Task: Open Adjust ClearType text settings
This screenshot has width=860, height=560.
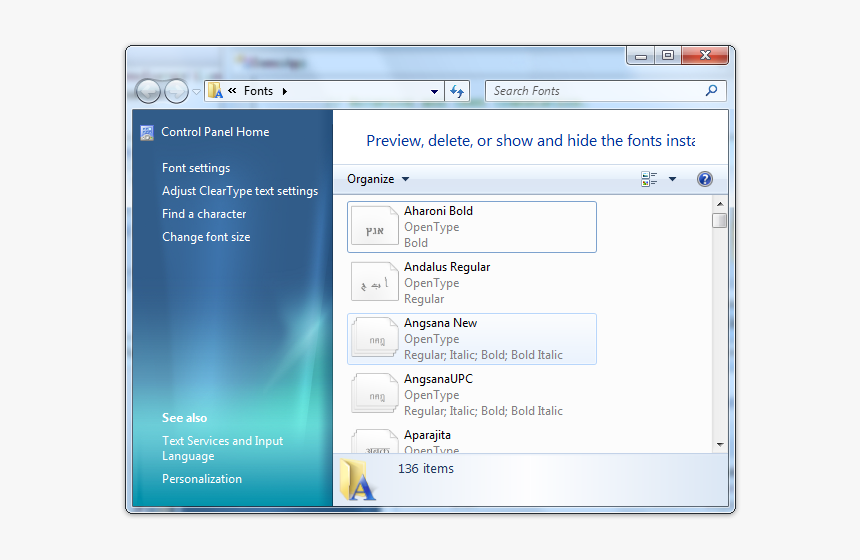Action: point(240,191)
